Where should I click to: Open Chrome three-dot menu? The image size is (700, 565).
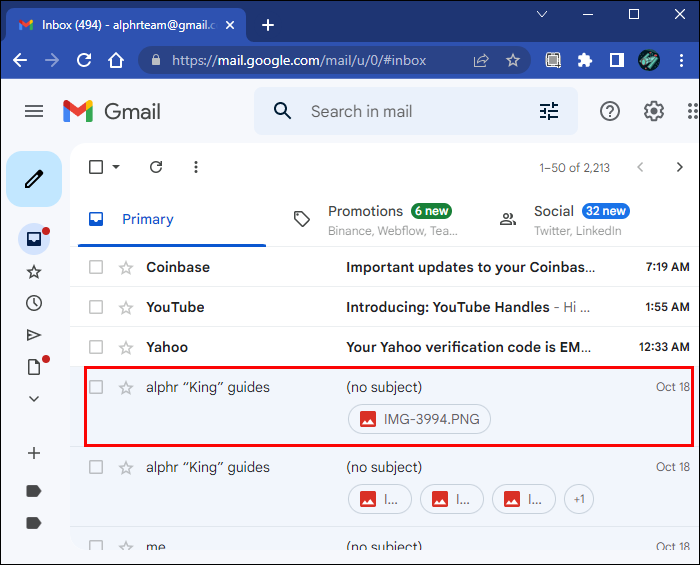681,60
